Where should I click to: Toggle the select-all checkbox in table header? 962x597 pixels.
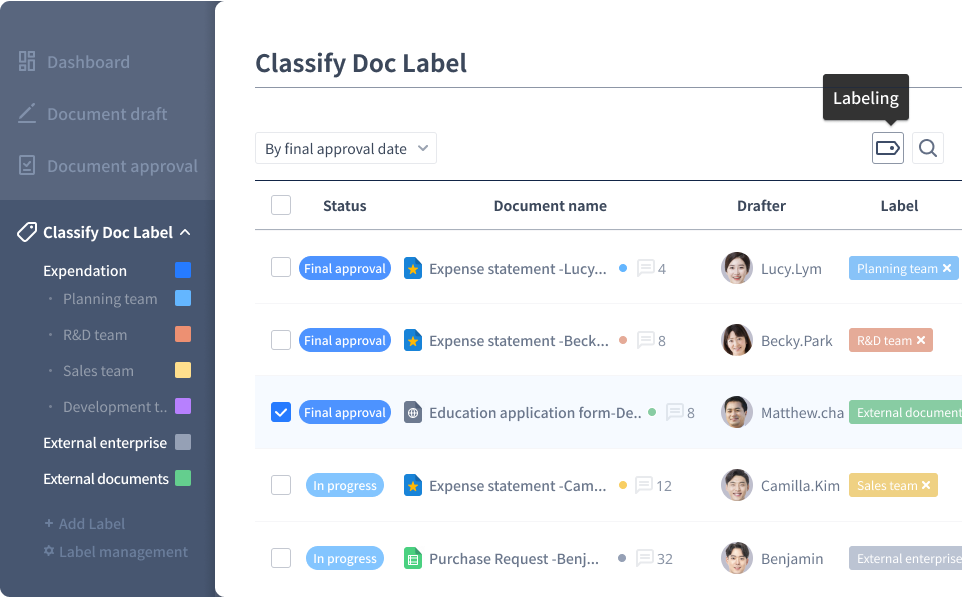pyautogui.click(x=281, y=205)
